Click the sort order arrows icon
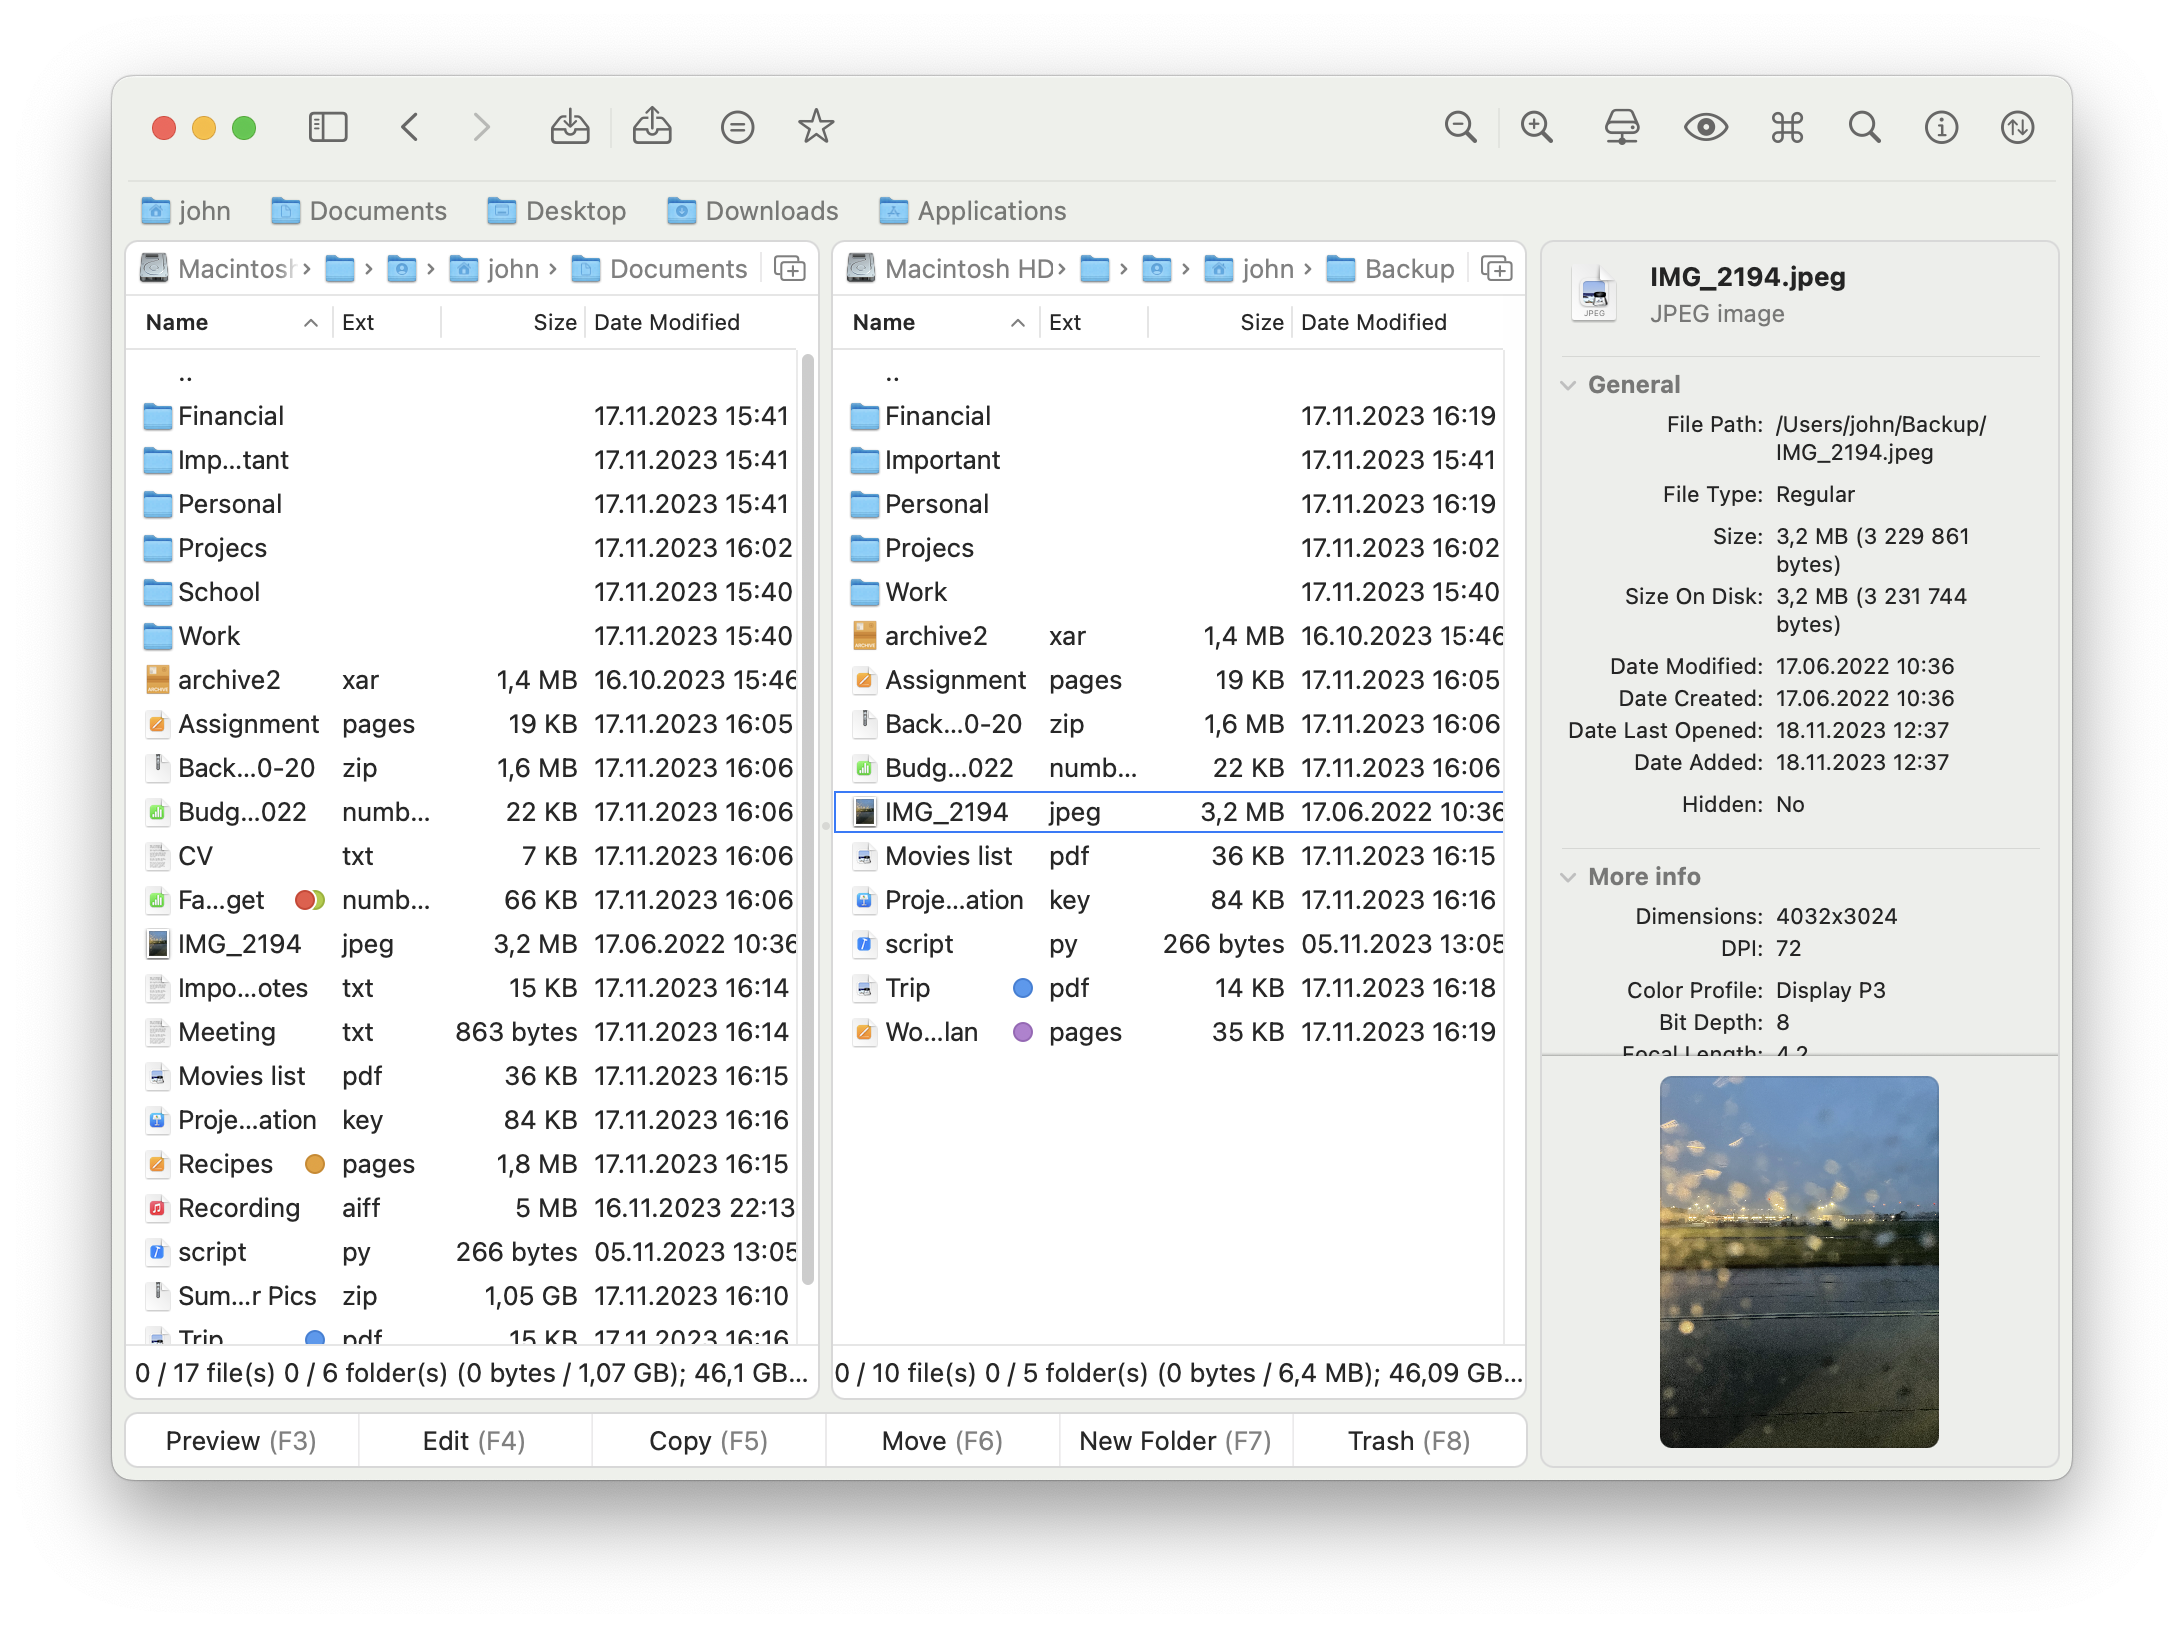This screenshot has height=1628, width=2184. pos(2017,127)
